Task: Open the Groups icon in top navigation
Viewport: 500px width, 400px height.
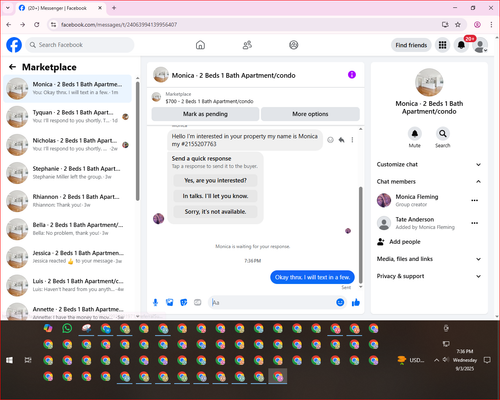Action: (294, 45)
